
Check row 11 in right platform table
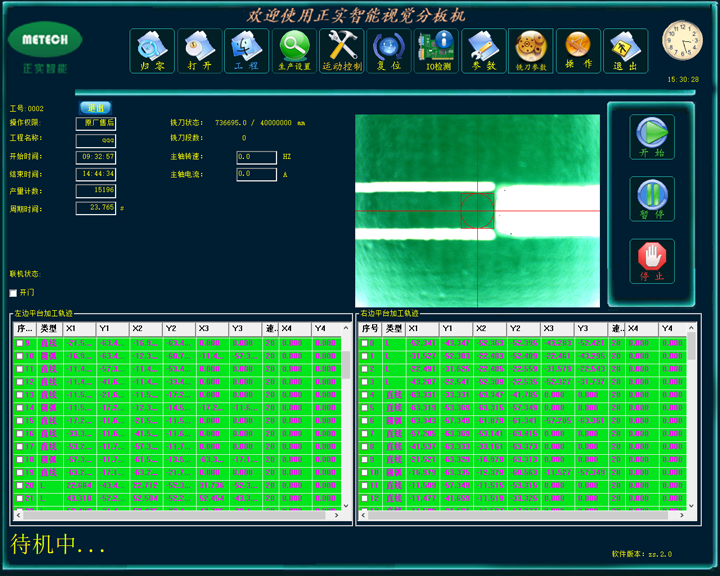coord(365,486)
